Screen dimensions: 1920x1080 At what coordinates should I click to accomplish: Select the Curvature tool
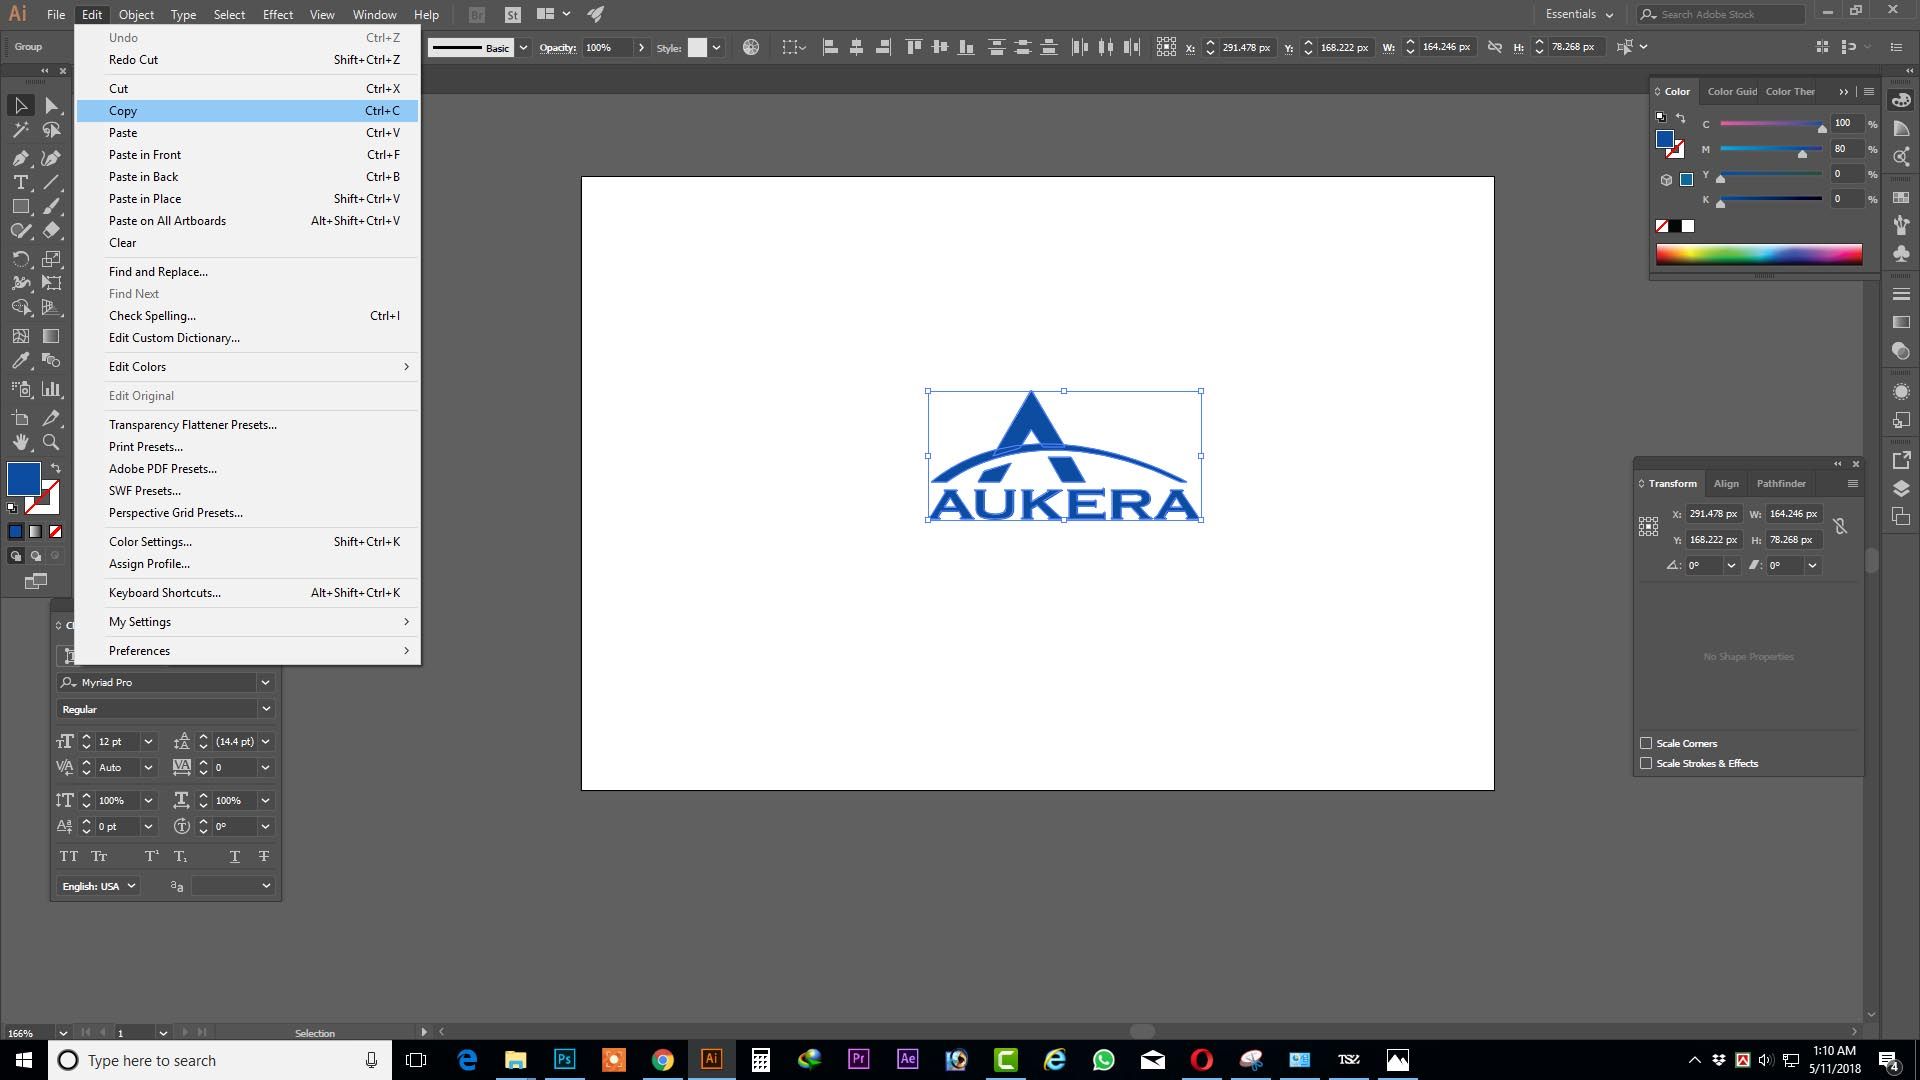[52, 158]
